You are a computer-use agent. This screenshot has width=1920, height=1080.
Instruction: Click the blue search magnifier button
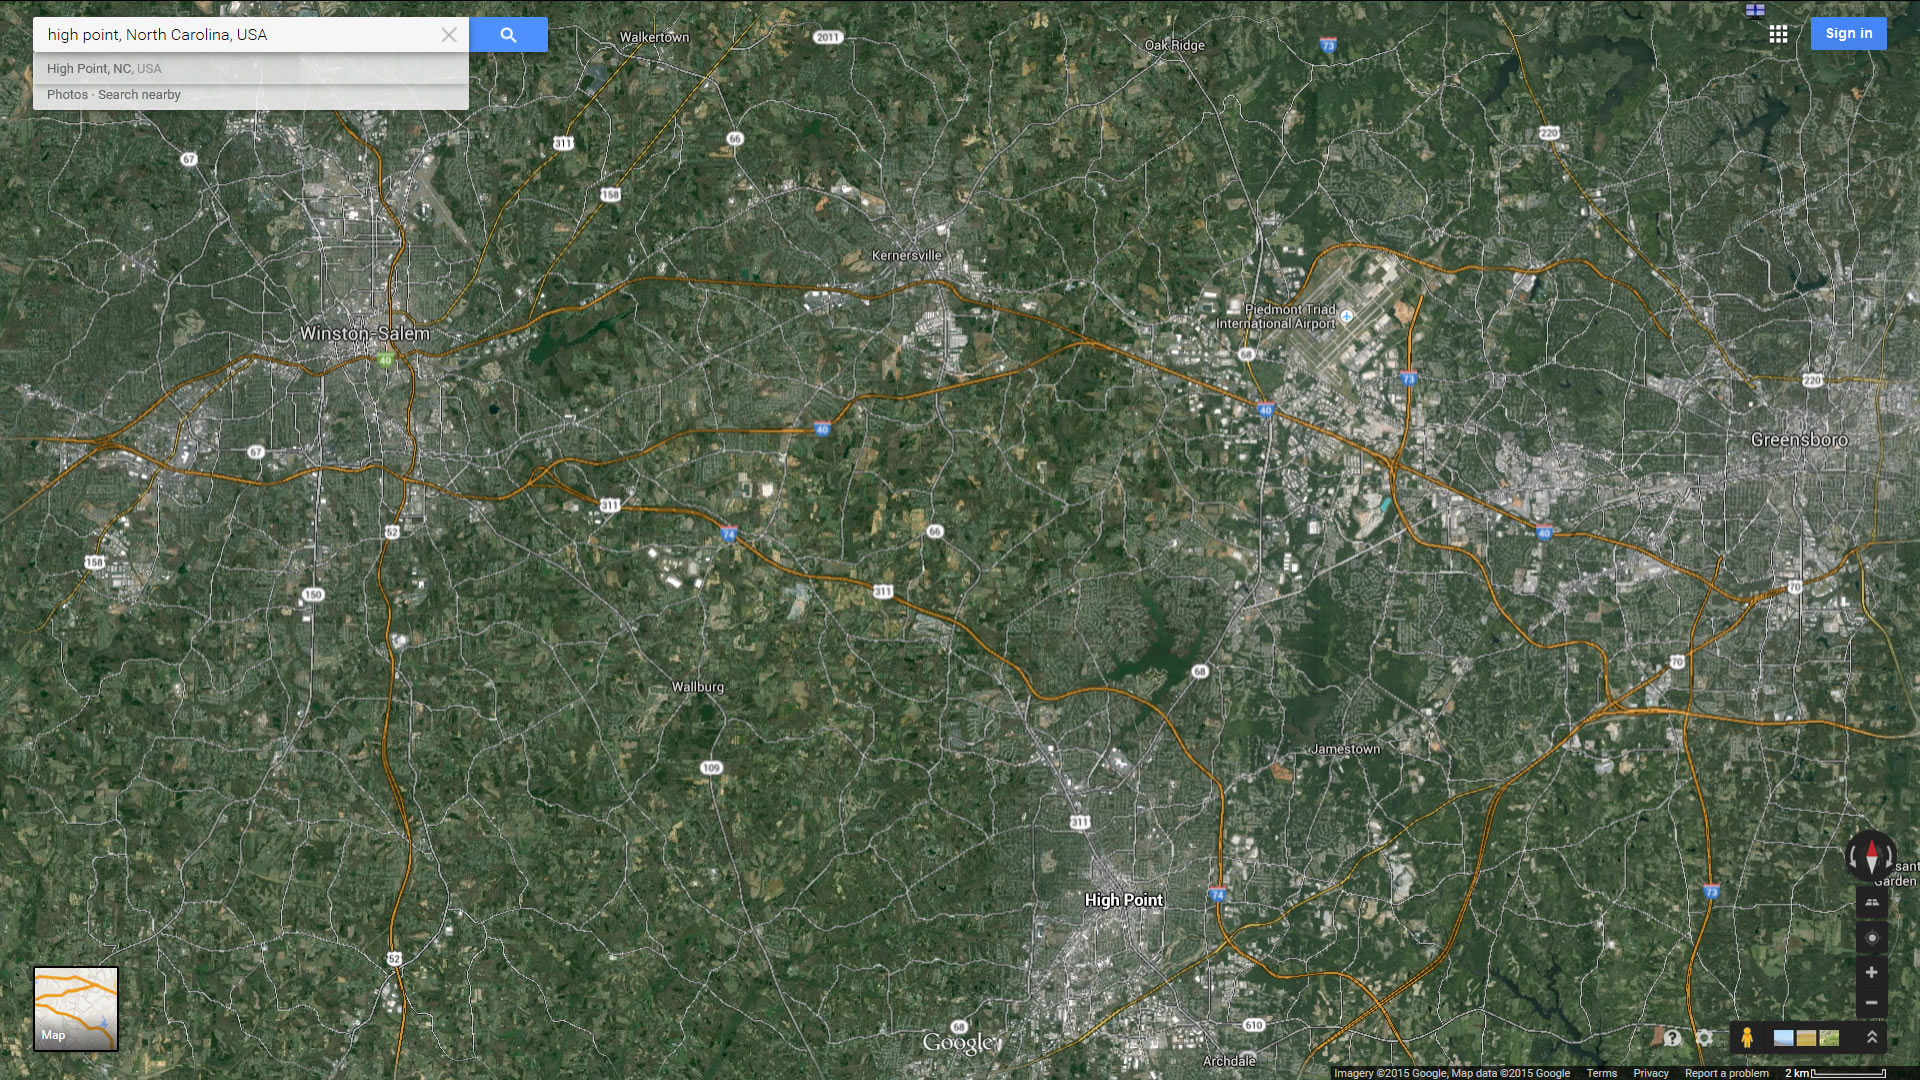click(x=508, y=35)
